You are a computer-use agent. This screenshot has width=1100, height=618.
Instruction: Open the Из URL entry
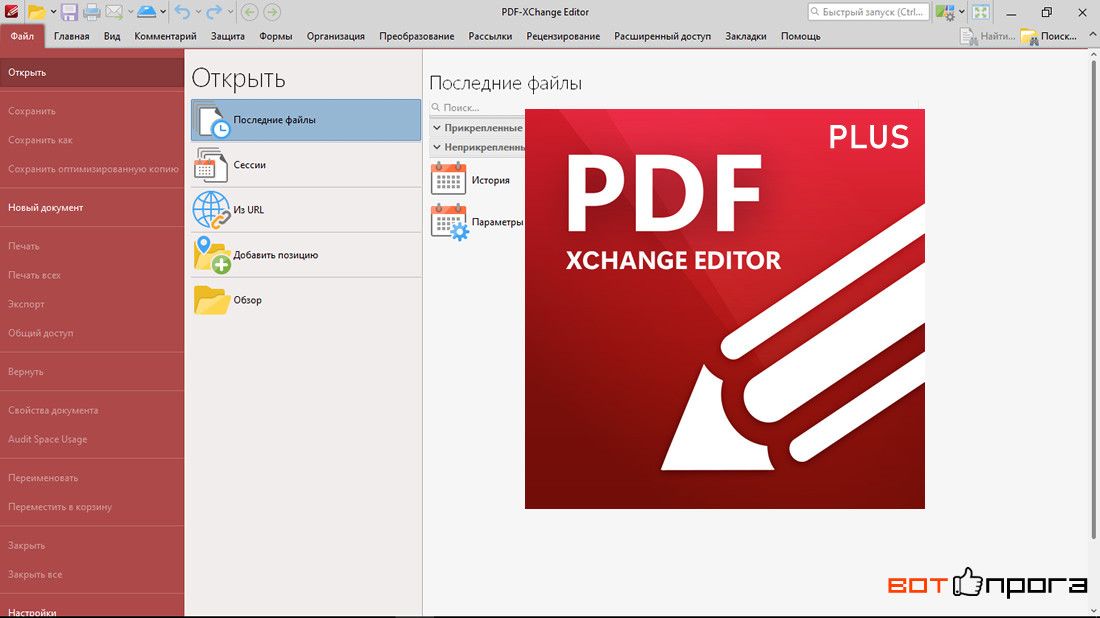(306, 210)
